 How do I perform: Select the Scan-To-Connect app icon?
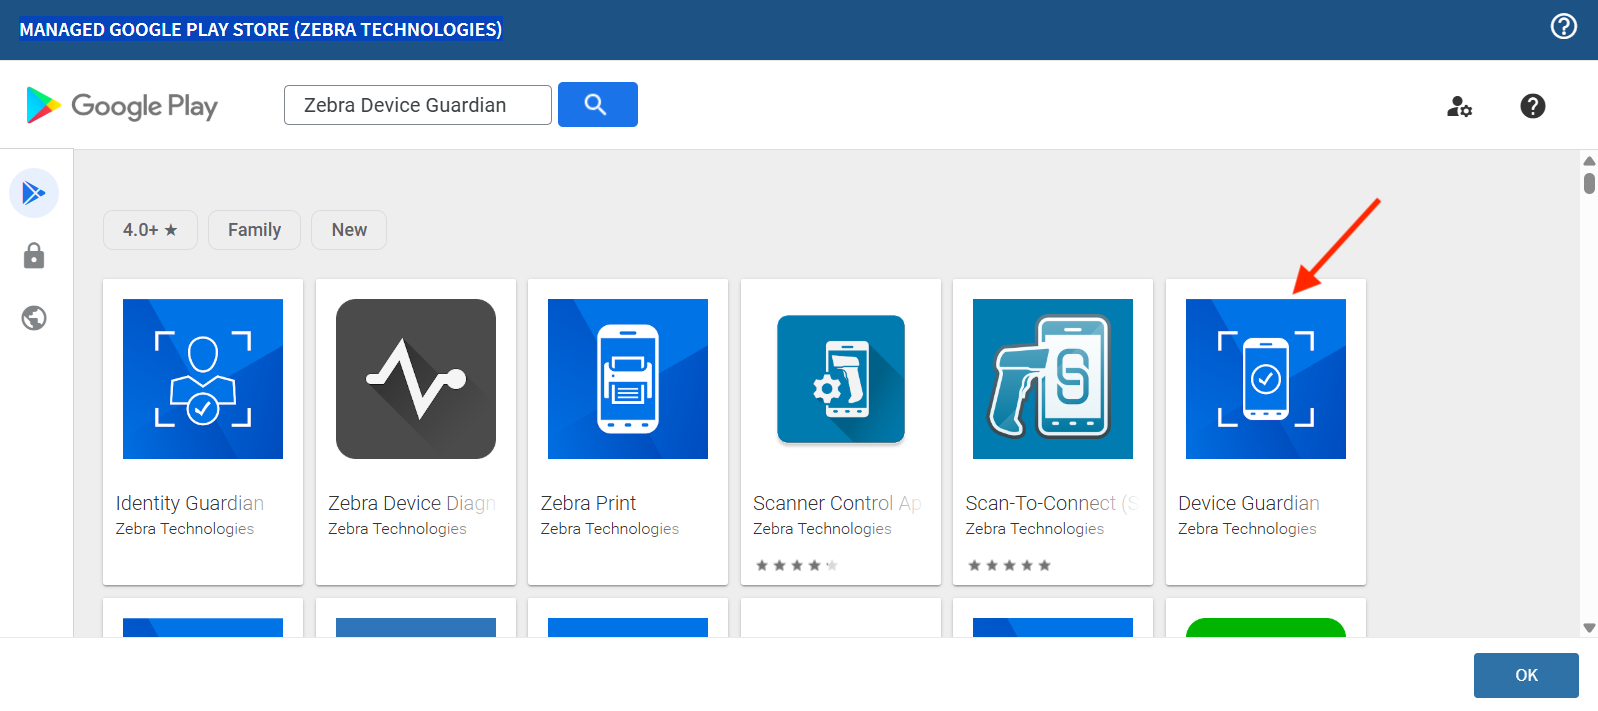point(1053,379)
